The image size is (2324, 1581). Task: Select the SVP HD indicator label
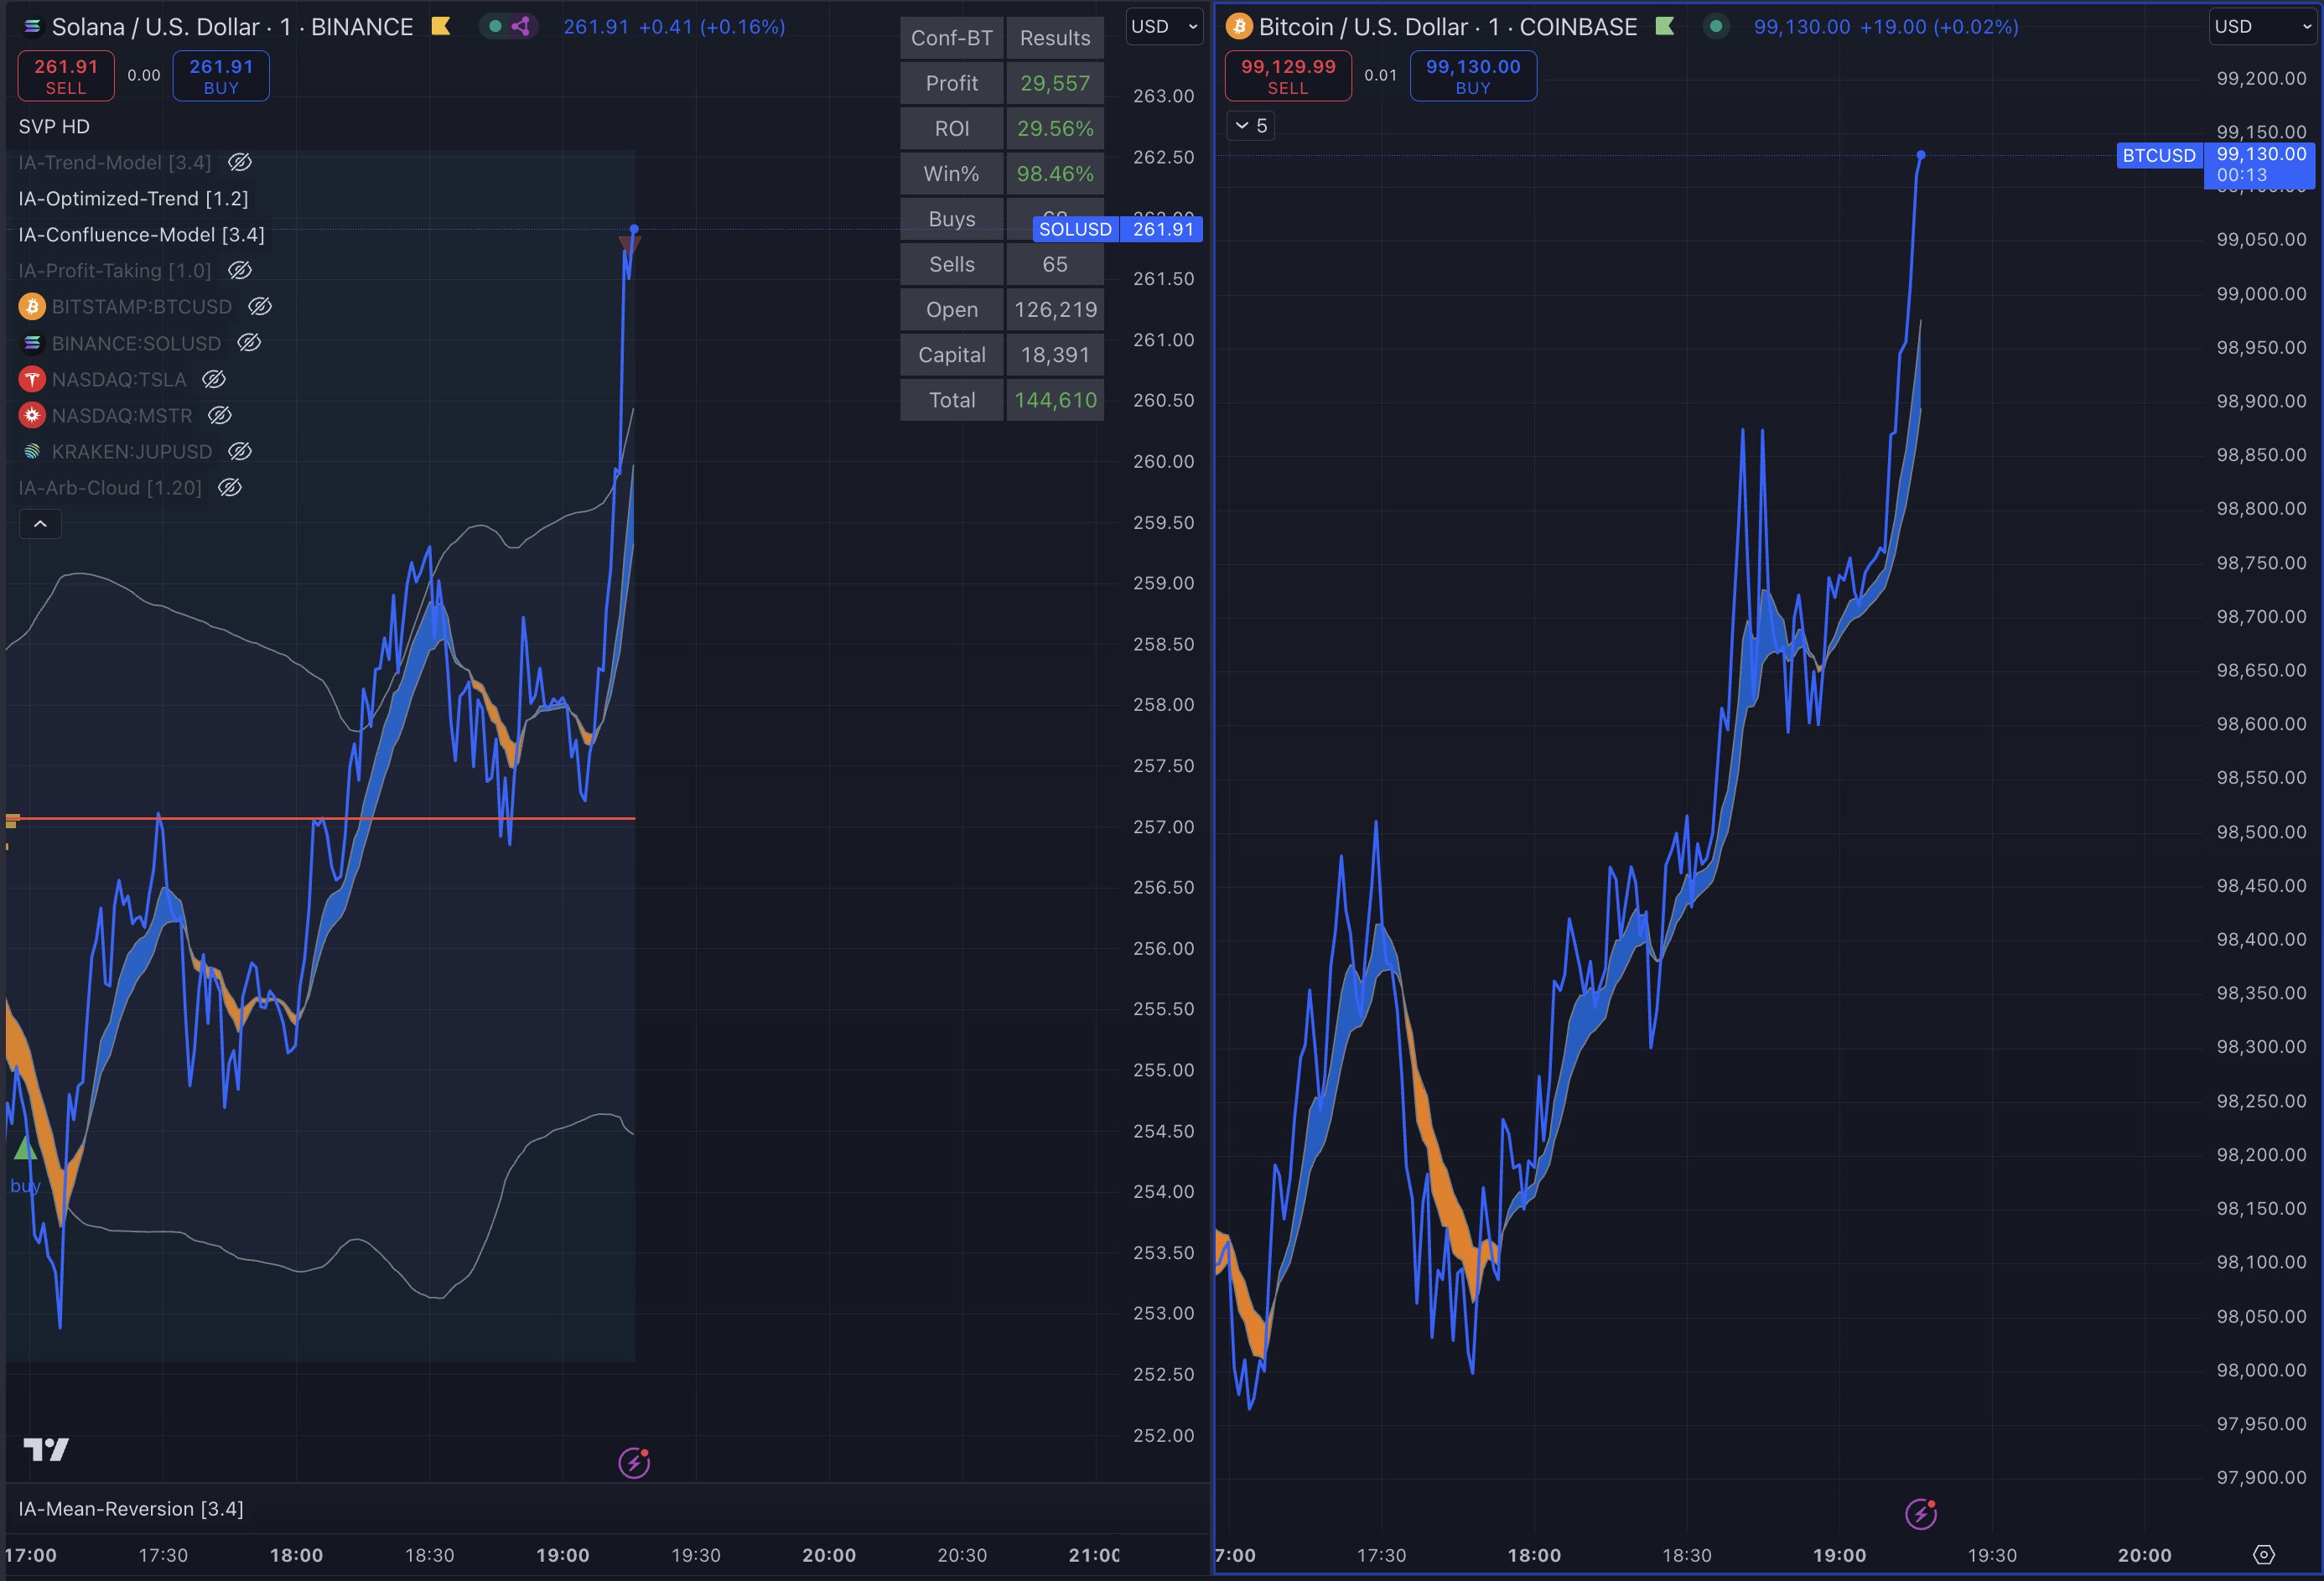pos(54,126)
